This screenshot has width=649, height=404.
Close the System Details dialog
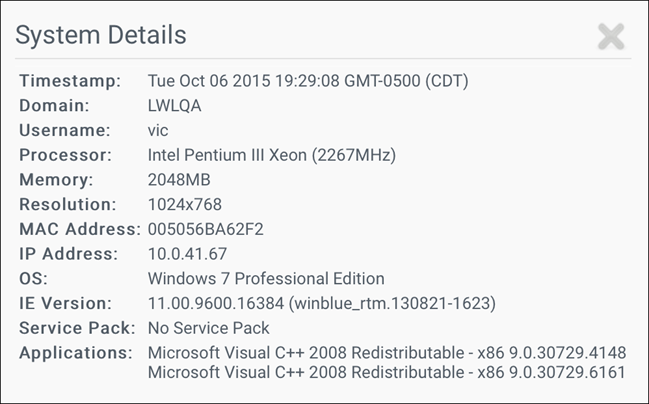pos(610,38)
